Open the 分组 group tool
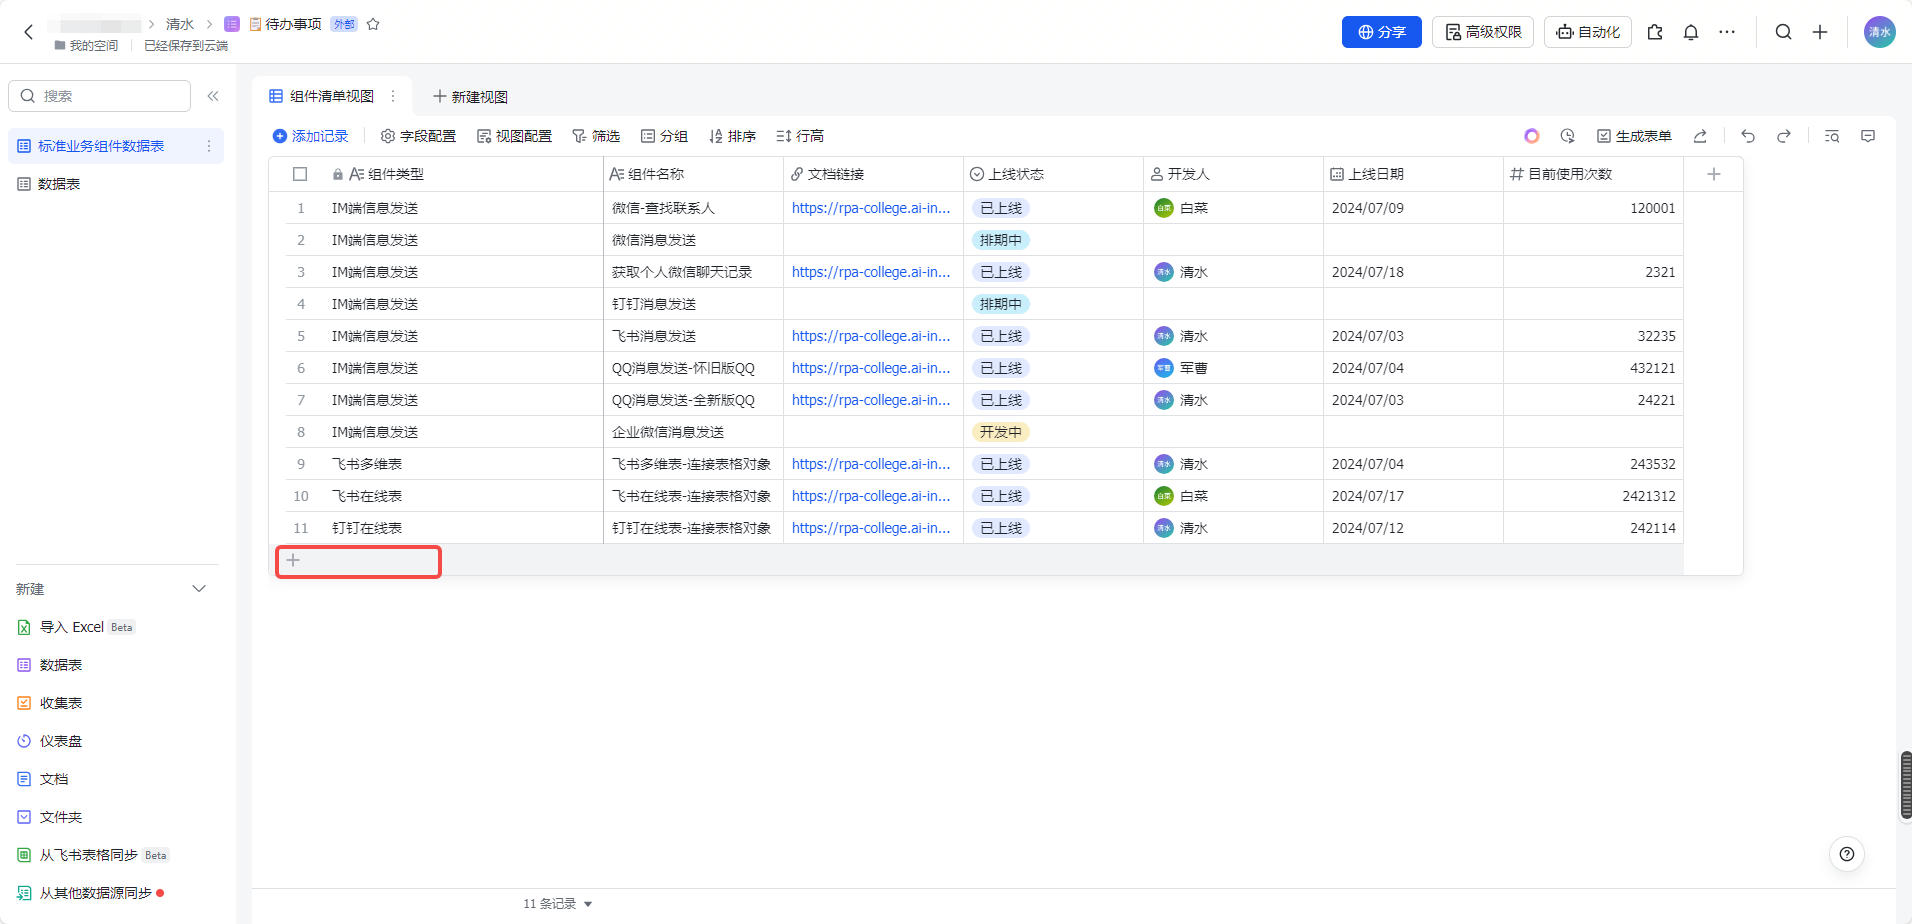Image resolution: width=1912 pixels, height=924 pixels. pos(664,136)
